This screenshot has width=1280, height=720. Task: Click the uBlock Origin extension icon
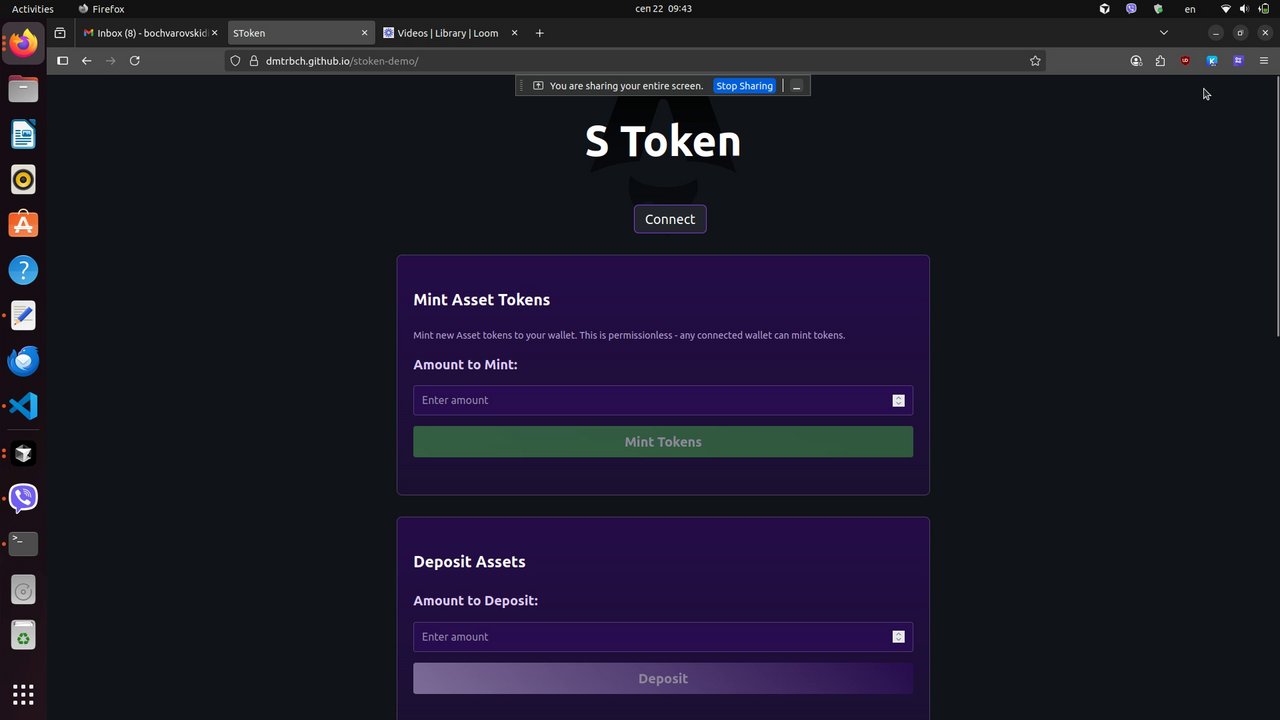pos(1185,61)
